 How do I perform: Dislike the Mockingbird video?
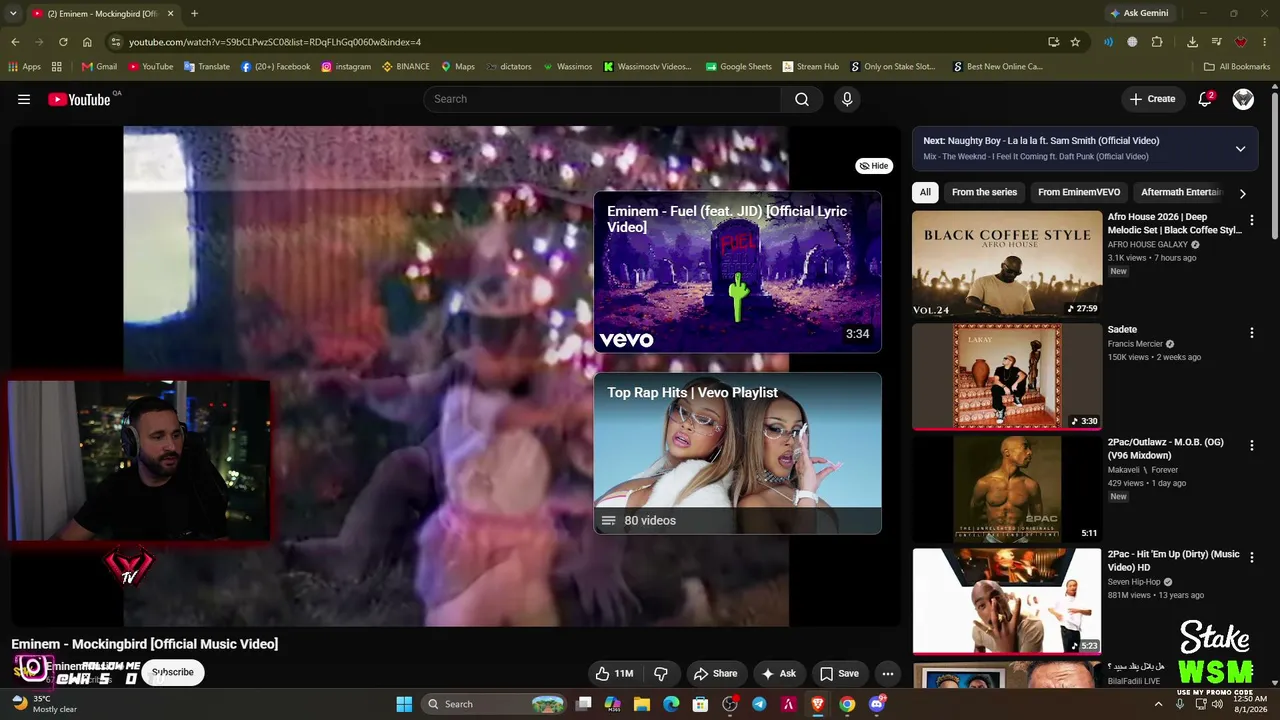(x=661, y=673)
